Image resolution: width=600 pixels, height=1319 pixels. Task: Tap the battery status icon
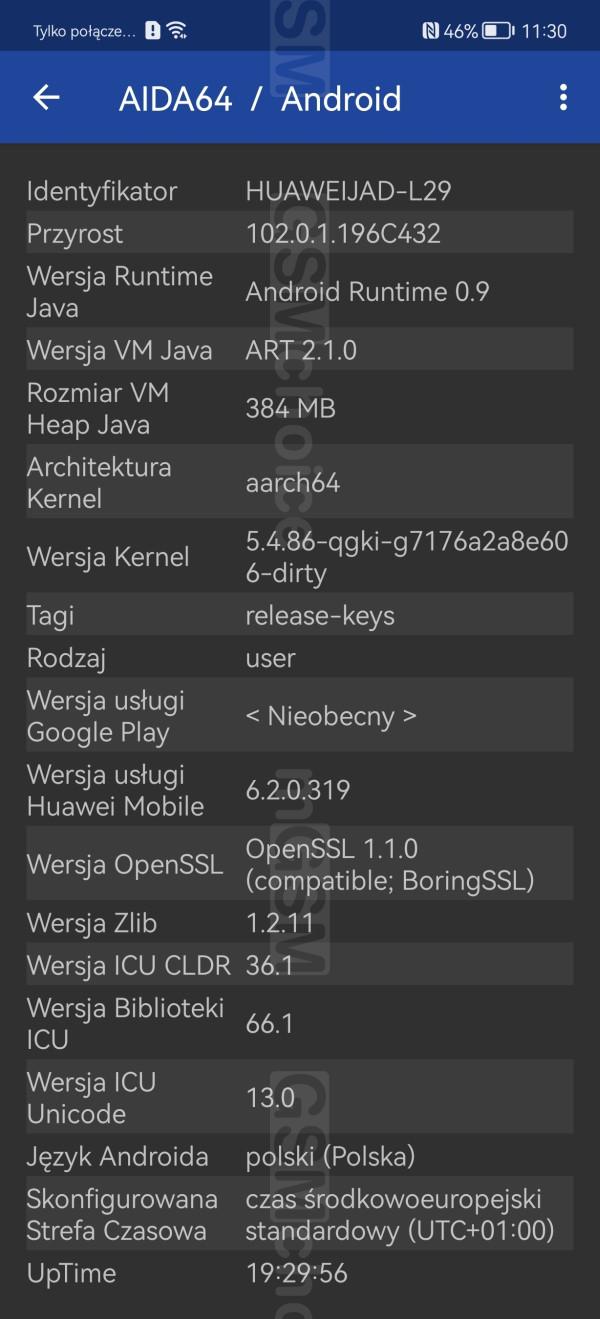click(497, 31)
